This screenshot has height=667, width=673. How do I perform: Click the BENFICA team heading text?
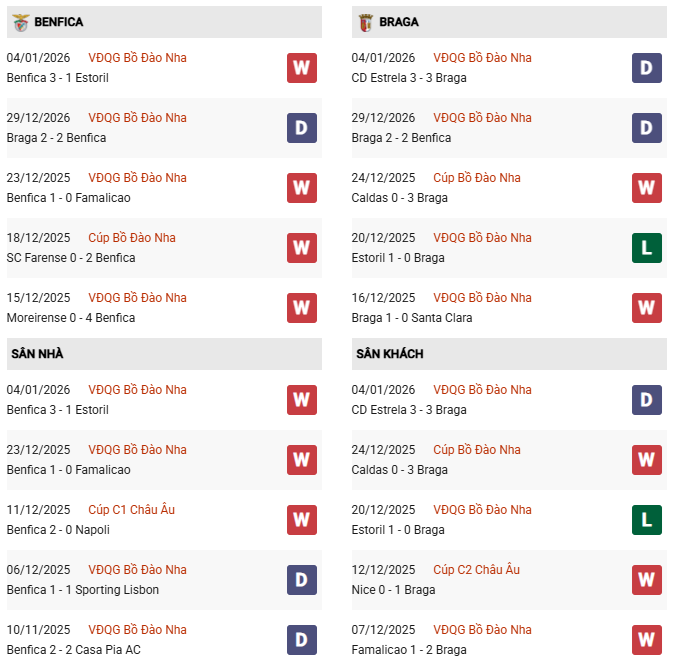point(58,22)
